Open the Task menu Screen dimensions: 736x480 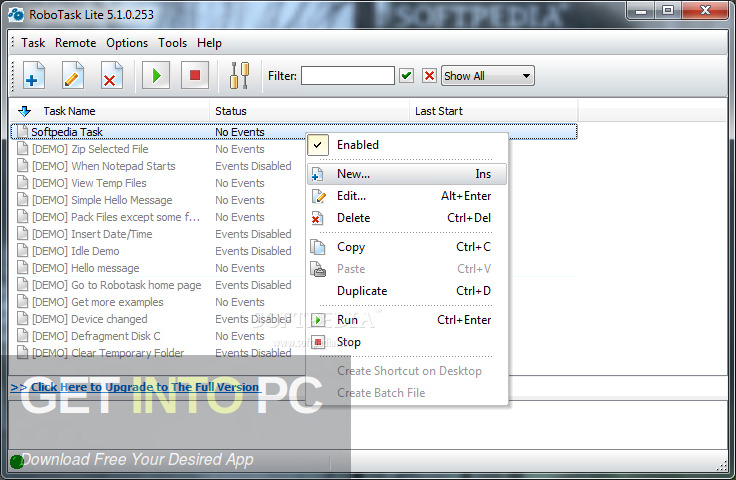click(33, 43)
